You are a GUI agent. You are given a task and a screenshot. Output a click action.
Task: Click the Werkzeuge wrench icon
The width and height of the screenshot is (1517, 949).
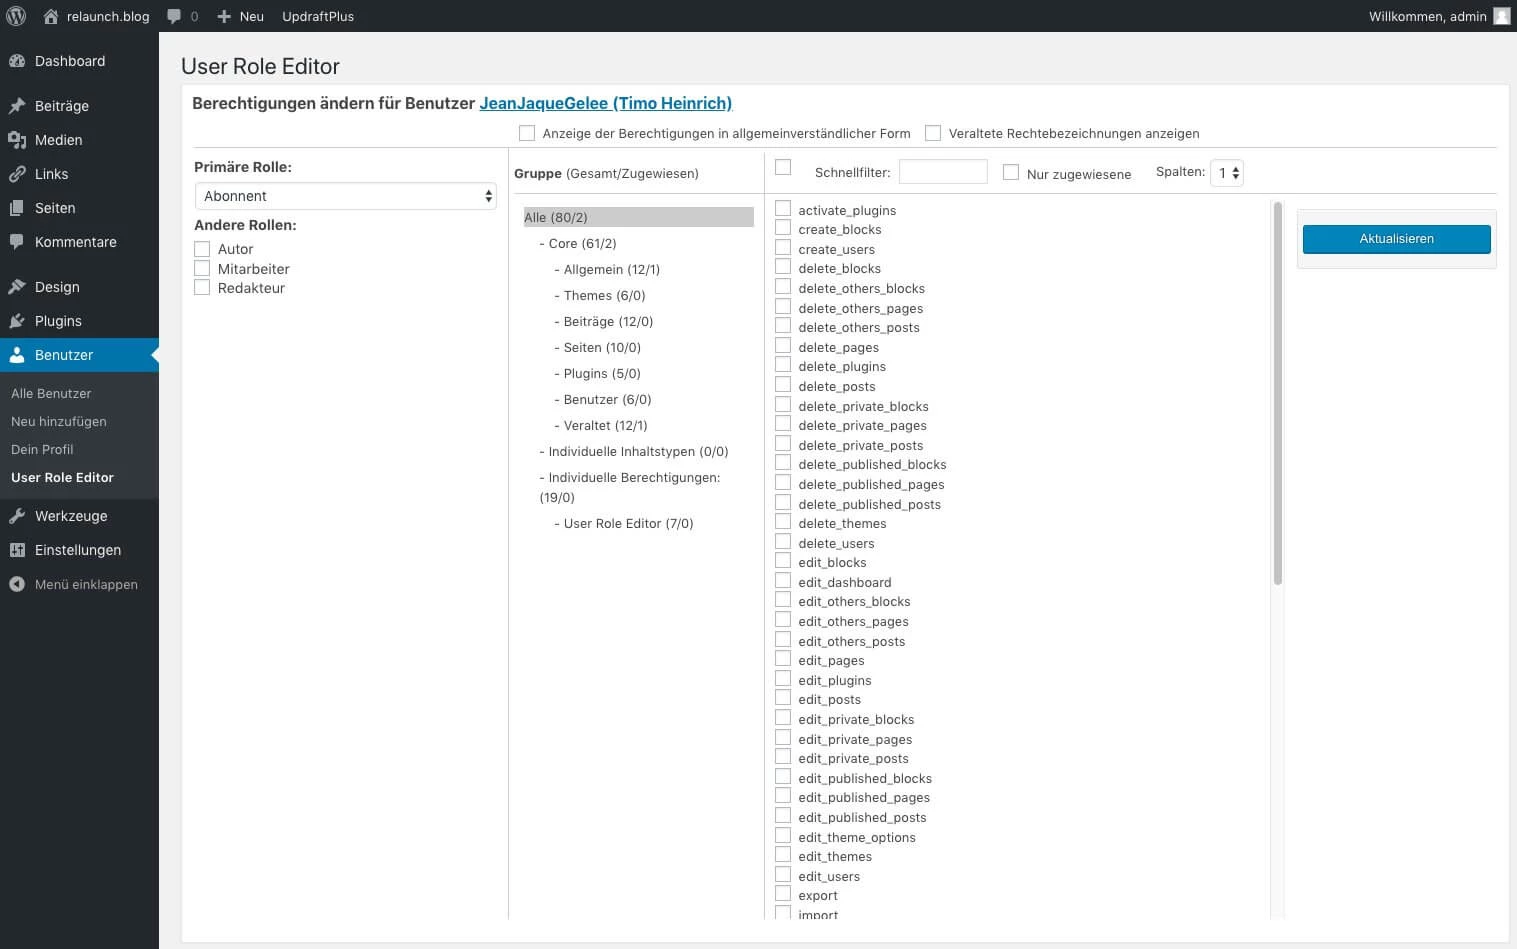coord(17,516)
